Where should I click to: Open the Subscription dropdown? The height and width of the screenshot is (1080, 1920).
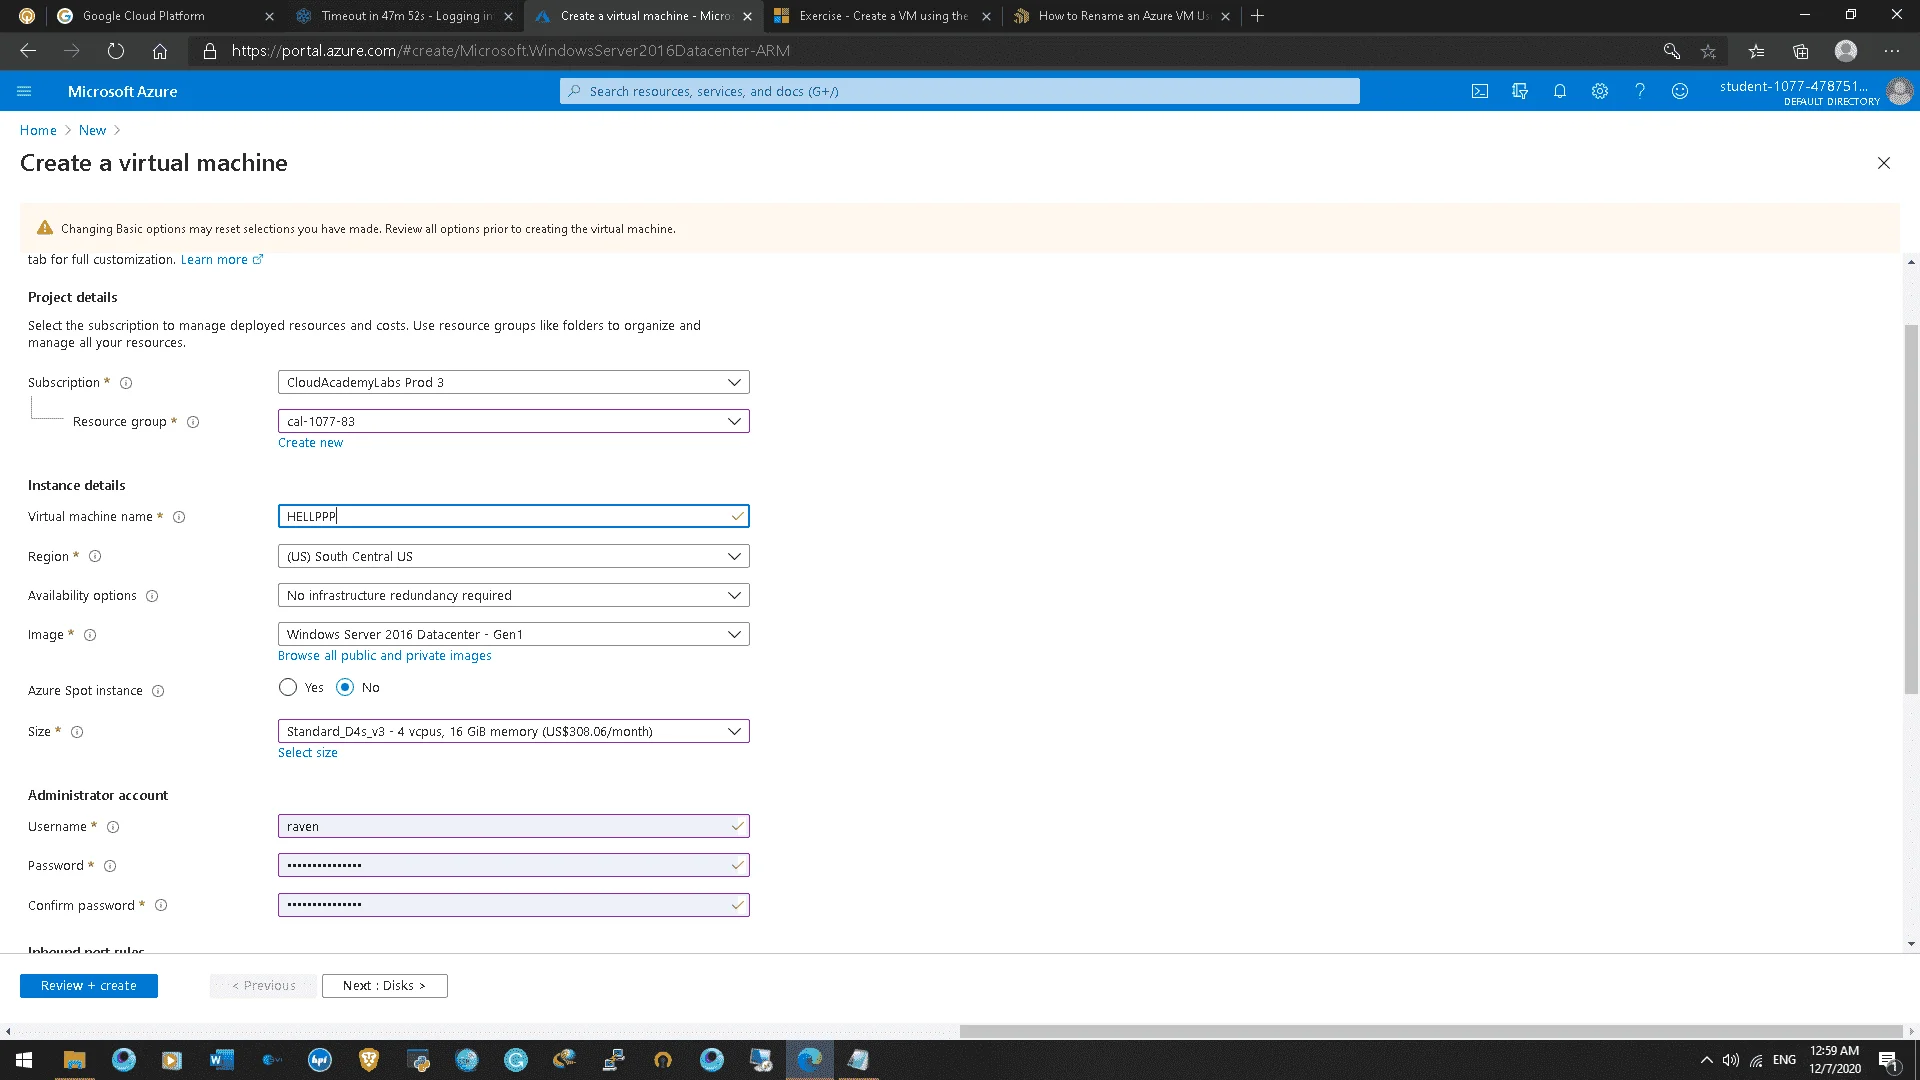point(513,382)
